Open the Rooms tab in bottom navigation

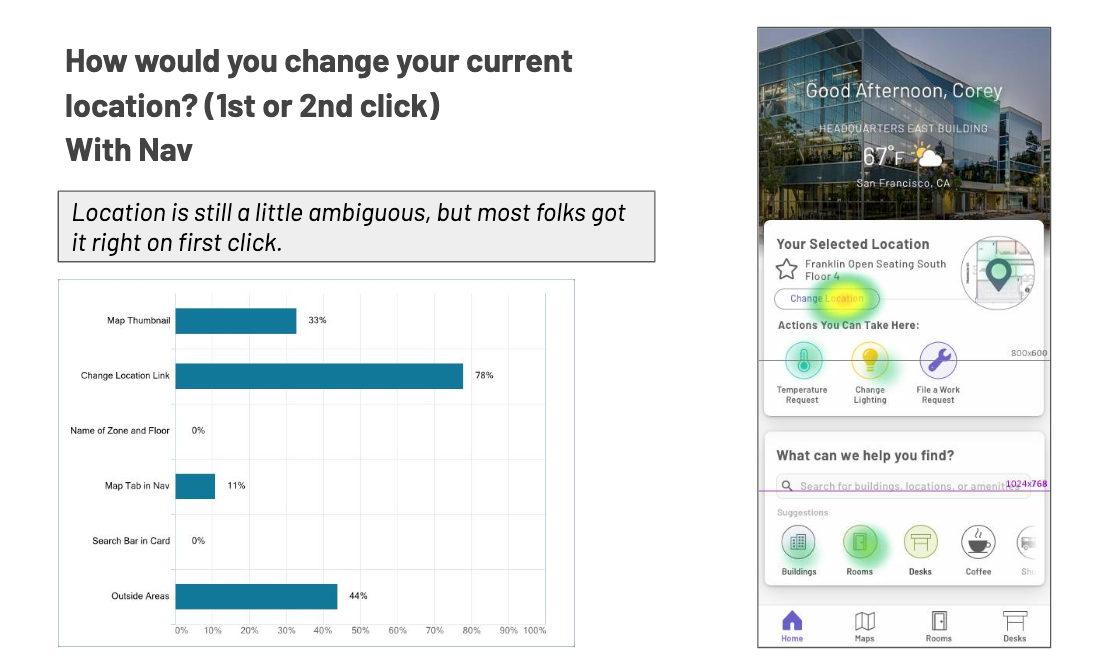[x=939, y=625]
